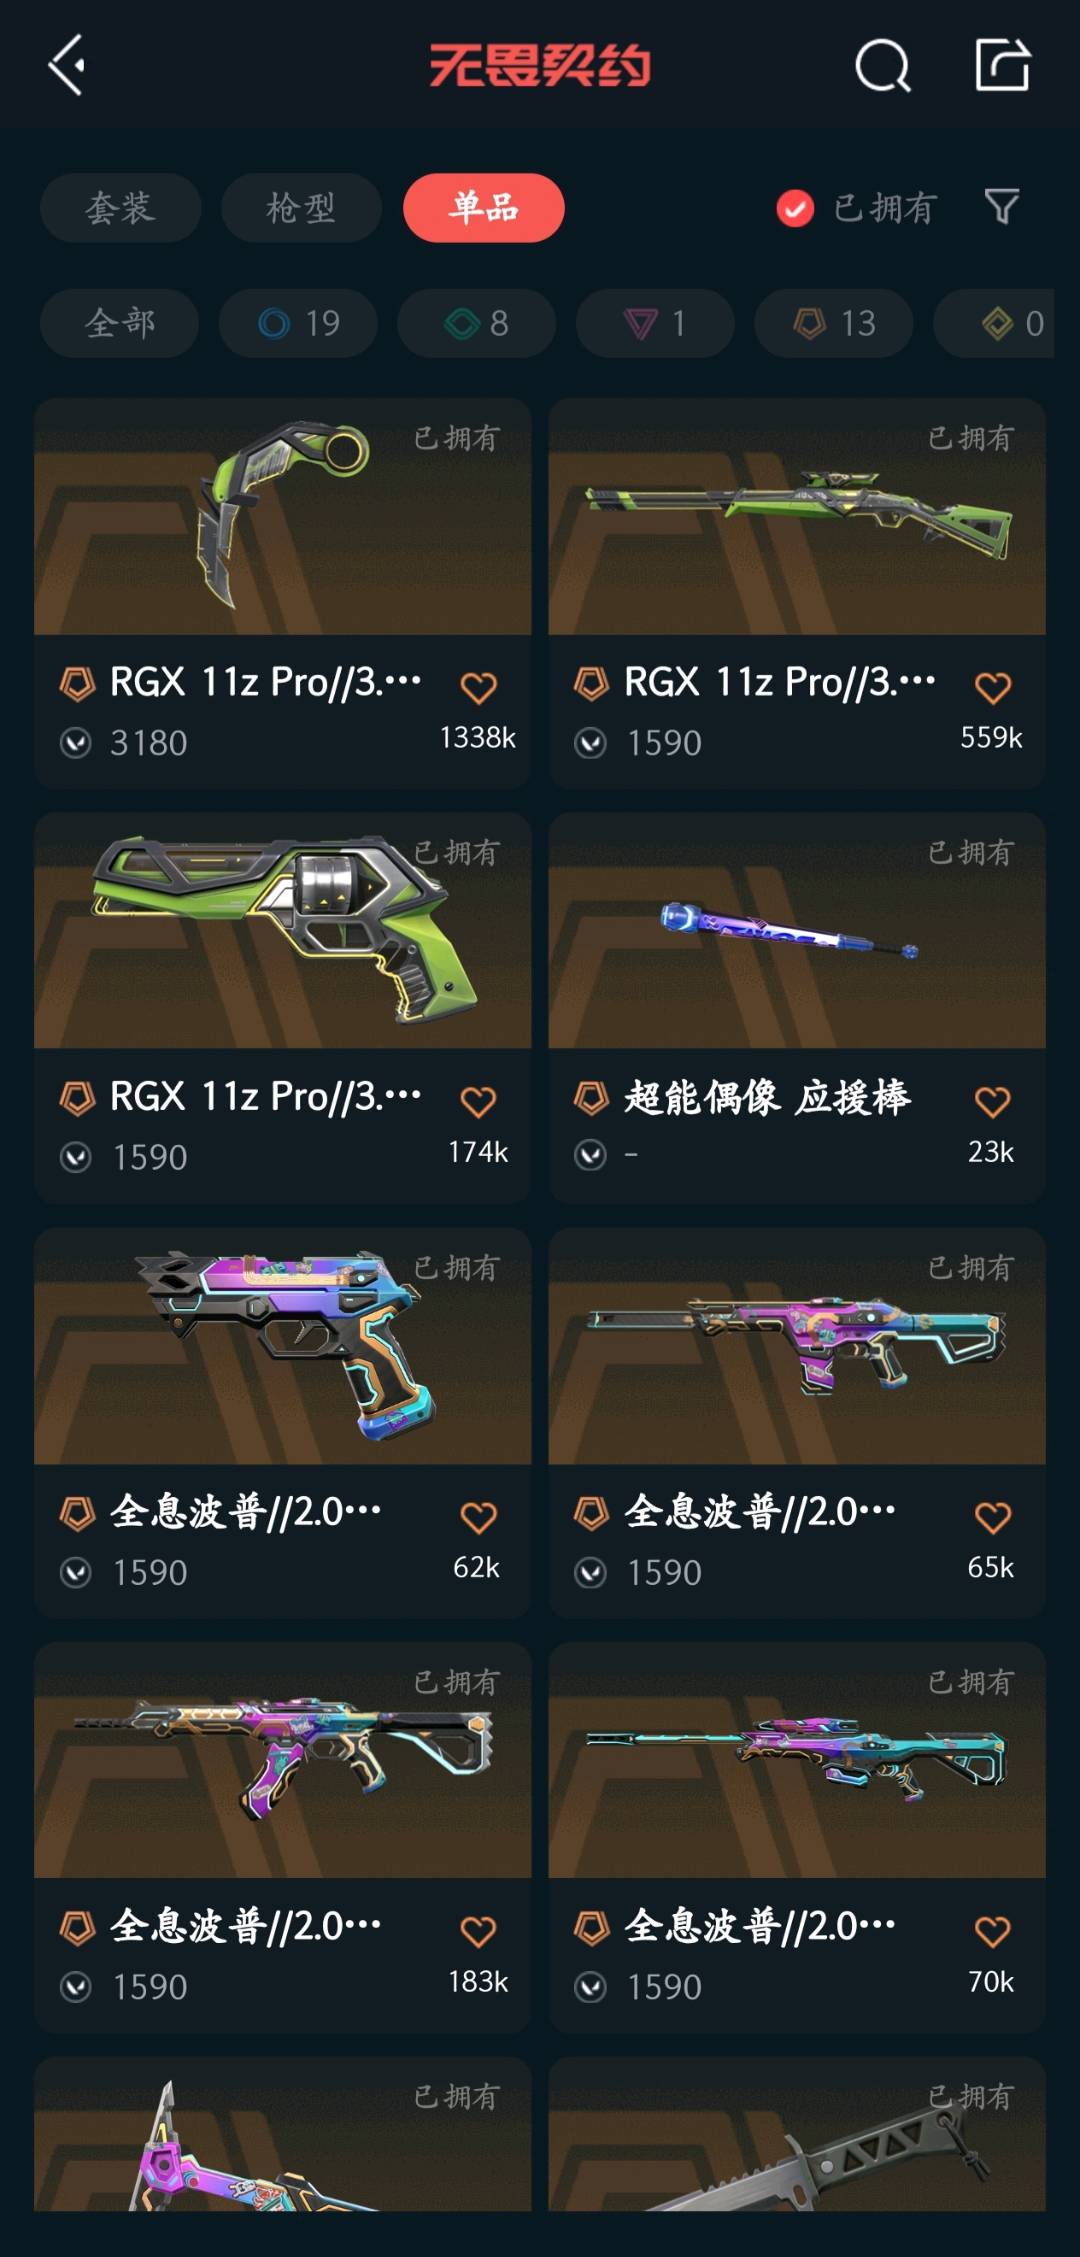This screenshot has width=1080, height=2257.
Task: Tap the heart on the 174k RGX revolver
Action: click(478, 1102)
